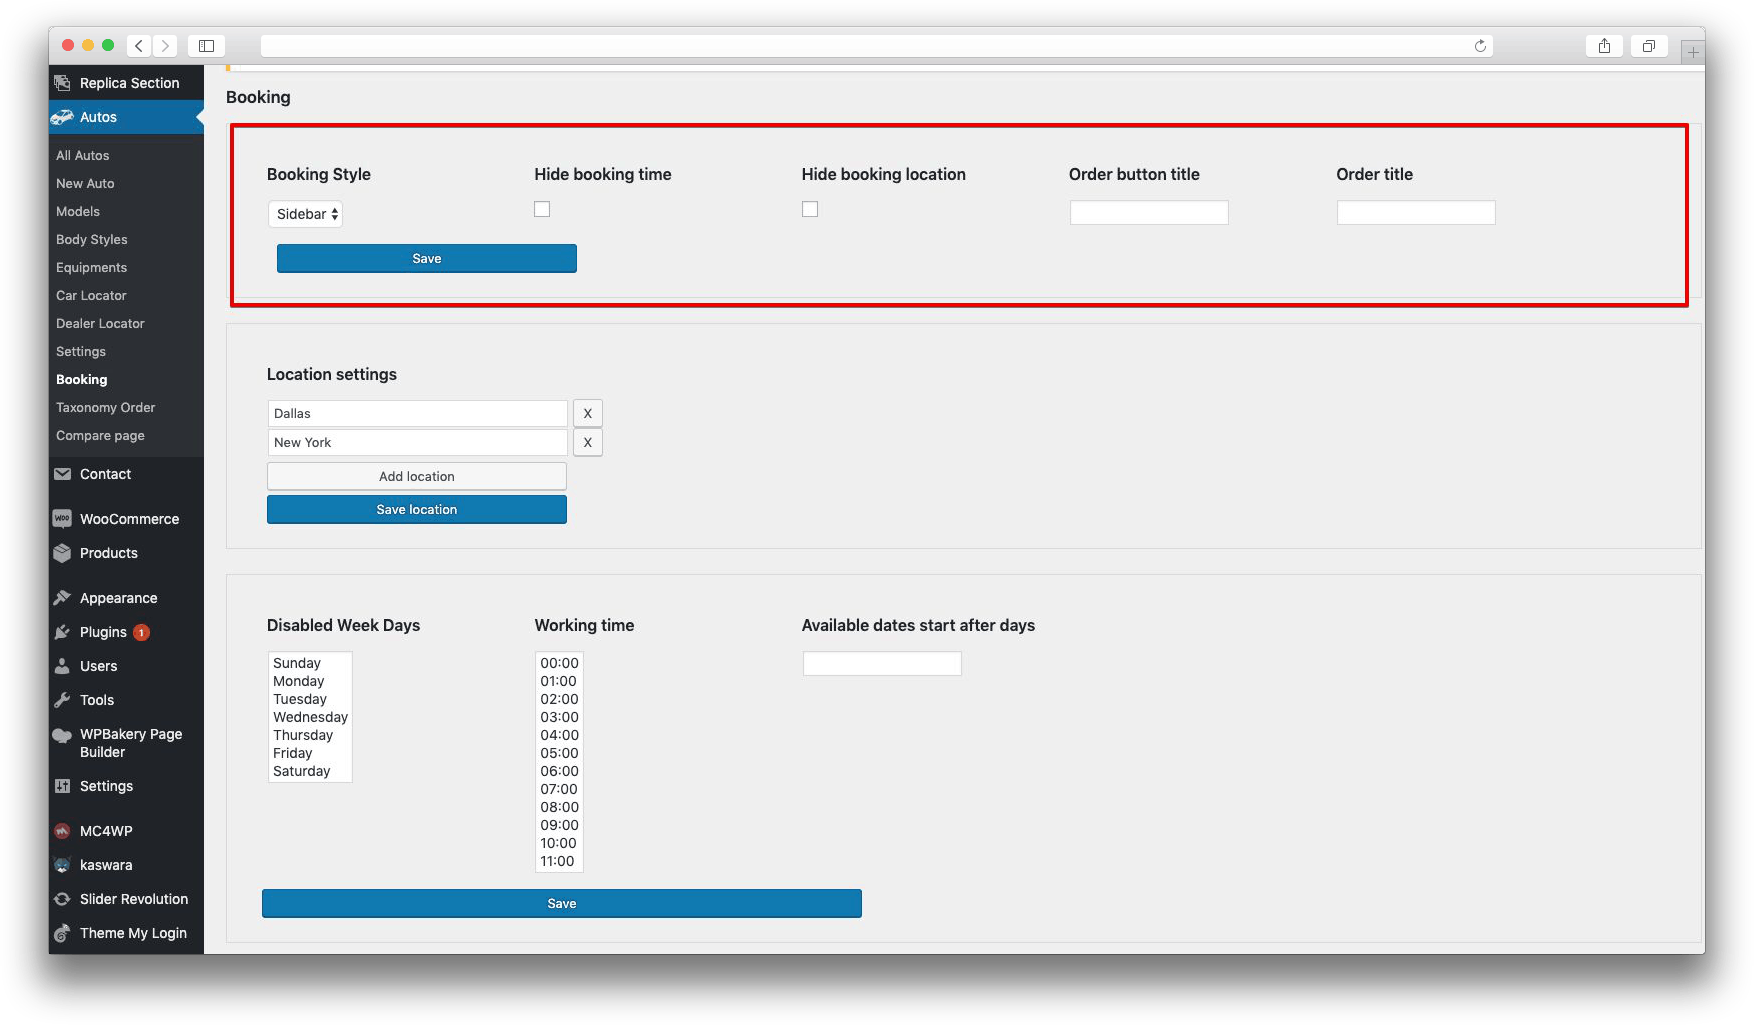The height and width of the screenshot is (1025, 1754).
Task: Open Models submenu item
Action: pos(78,211)
